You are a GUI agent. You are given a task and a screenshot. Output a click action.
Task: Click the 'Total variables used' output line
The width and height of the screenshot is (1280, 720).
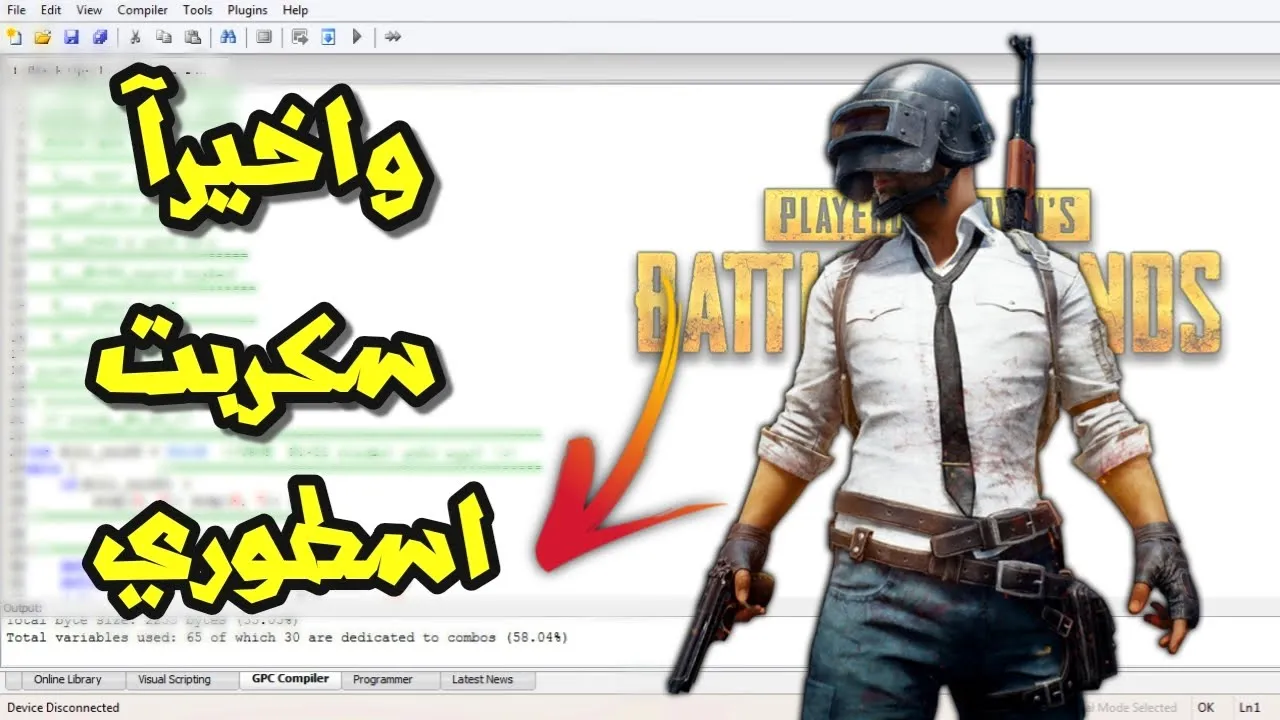tap(287, 637)
